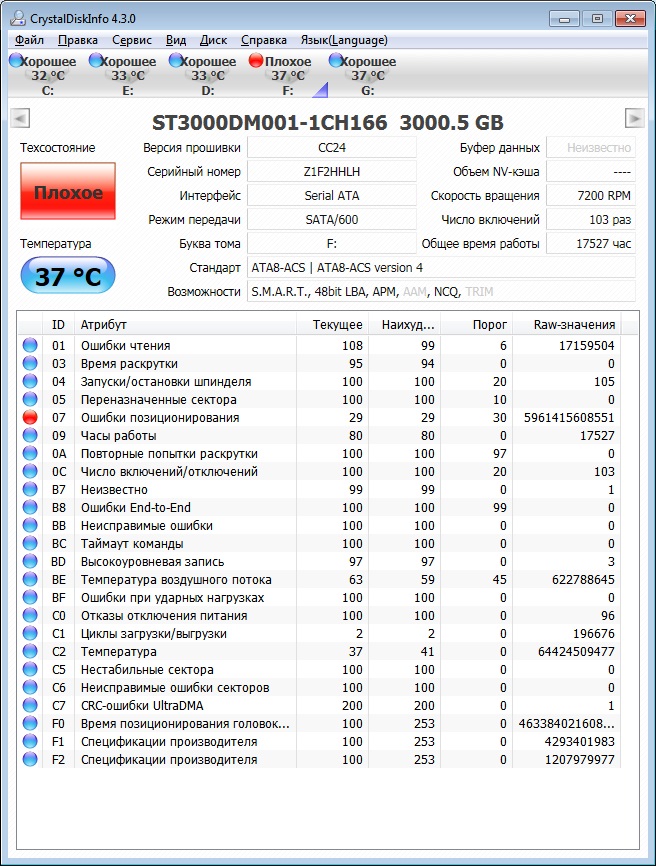Screen dimensions: 656x866
Task: Click status icon for Переназначенные сектора row
Action: [30, 399]
